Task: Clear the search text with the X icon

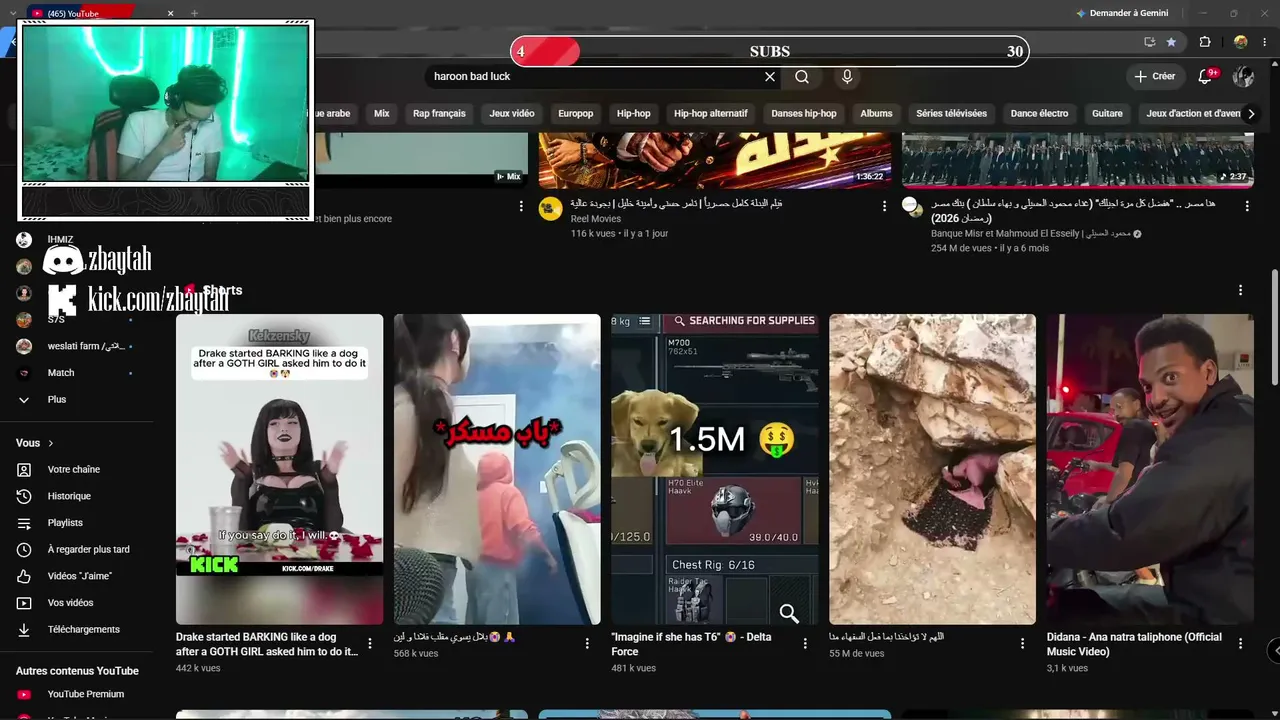Action: pos(770,77)
